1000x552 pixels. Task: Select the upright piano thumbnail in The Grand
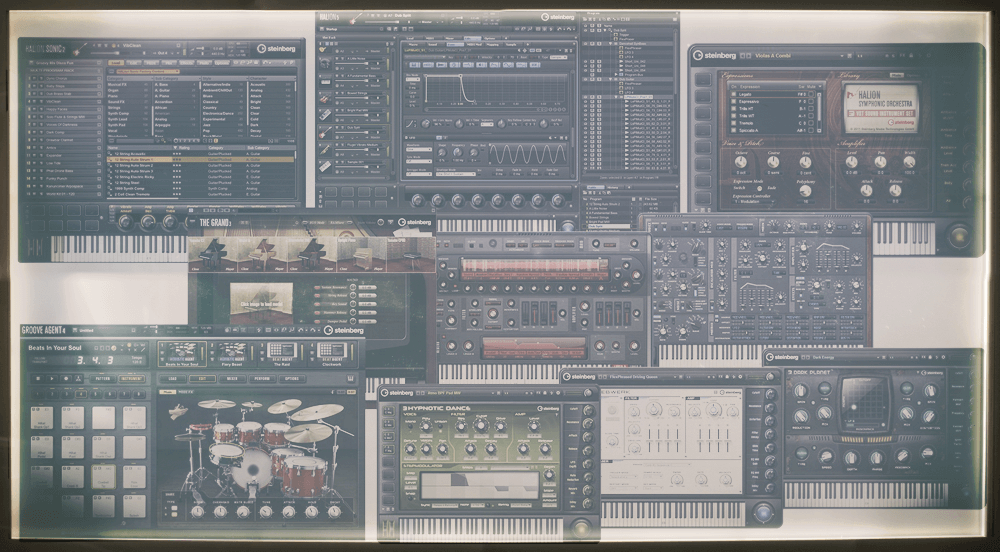[362, 255]
